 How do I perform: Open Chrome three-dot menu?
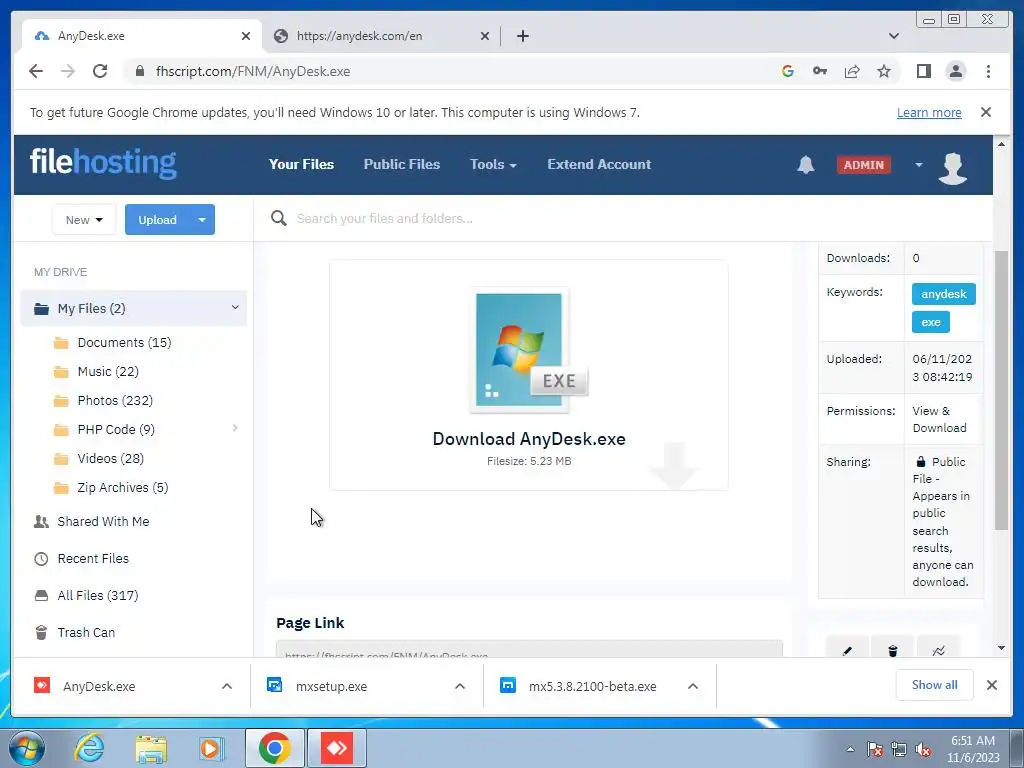point(988,71)
